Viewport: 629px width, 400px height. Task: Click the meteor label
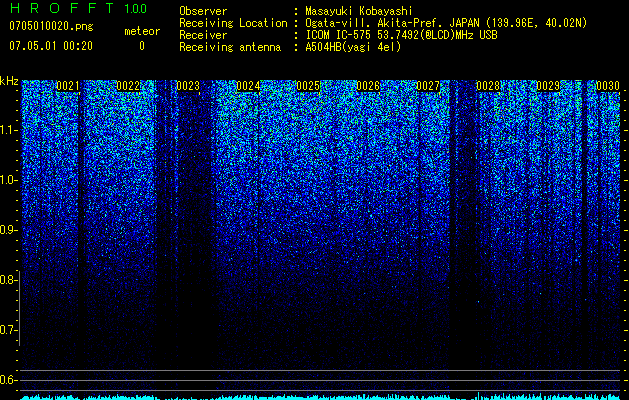point(142,31)
